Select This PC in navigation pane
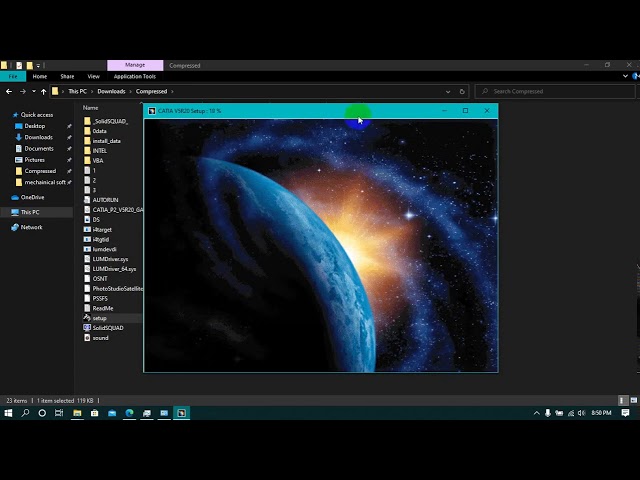The image size is (640, 480). click(x=30, y=212)
